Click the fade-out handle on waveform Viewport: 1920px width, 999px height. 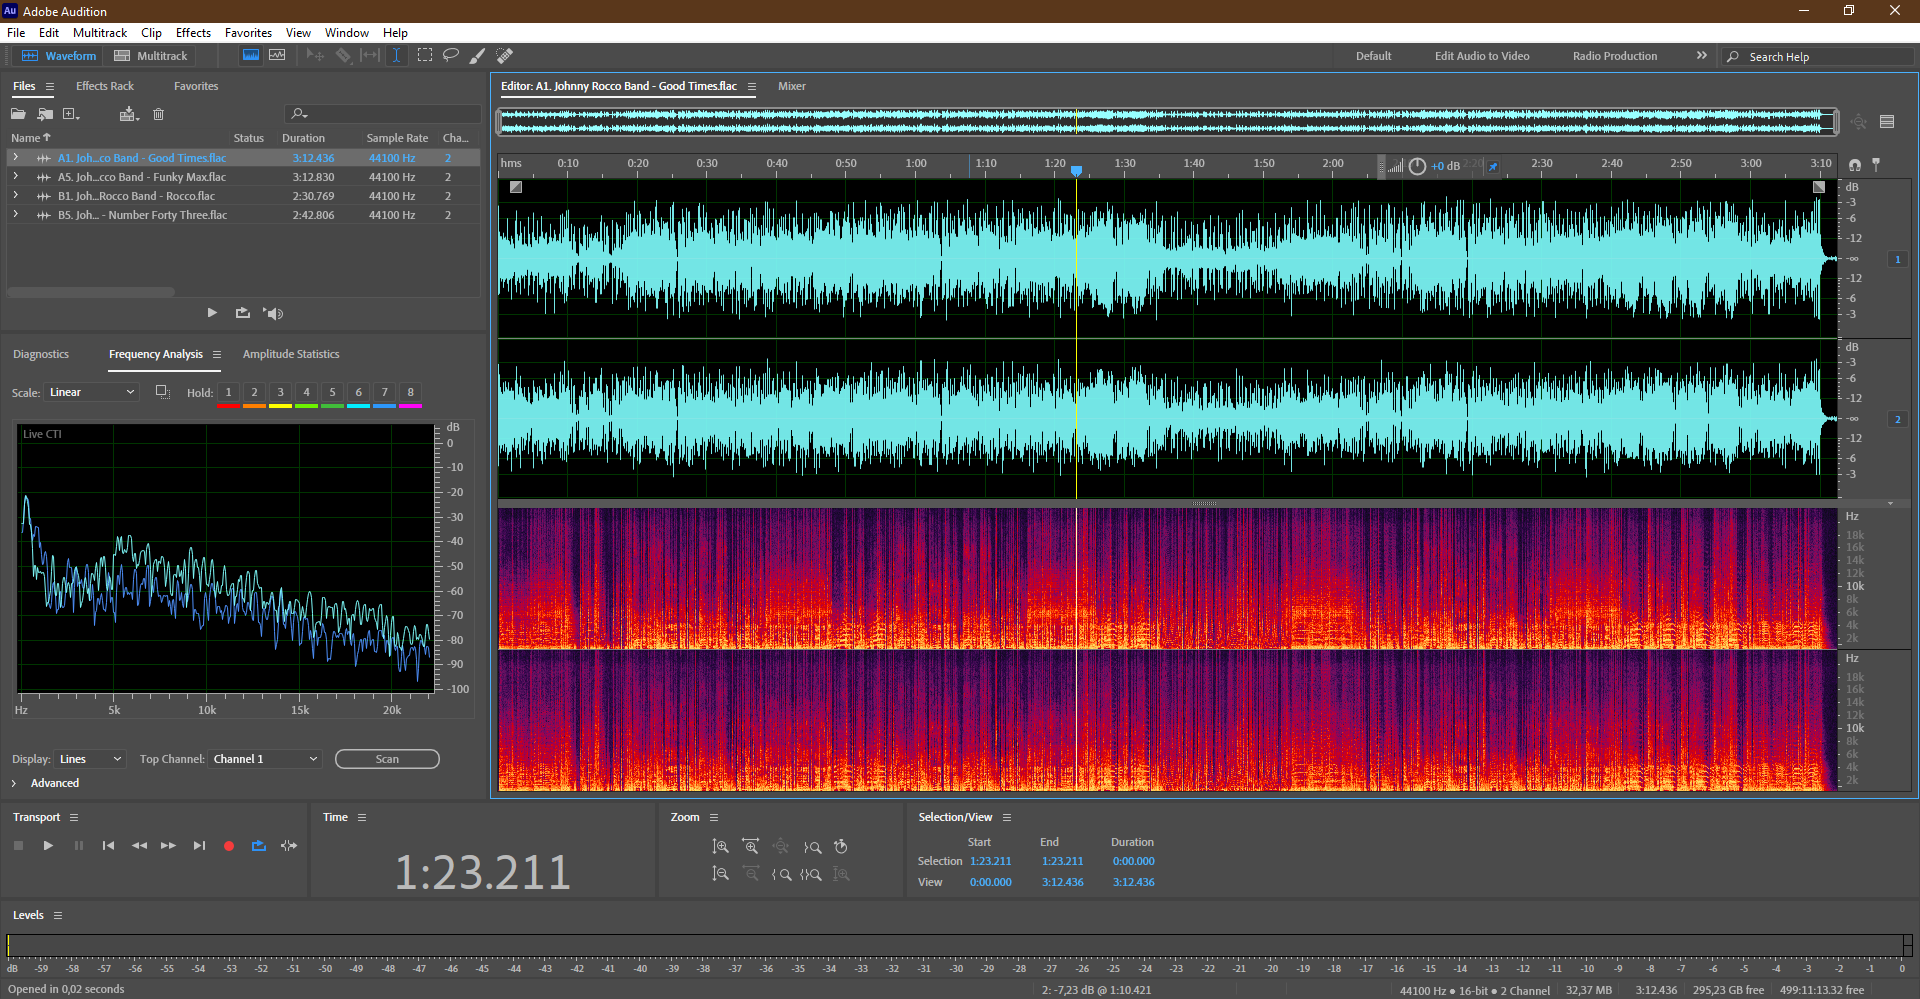[x=1819, y=187]
